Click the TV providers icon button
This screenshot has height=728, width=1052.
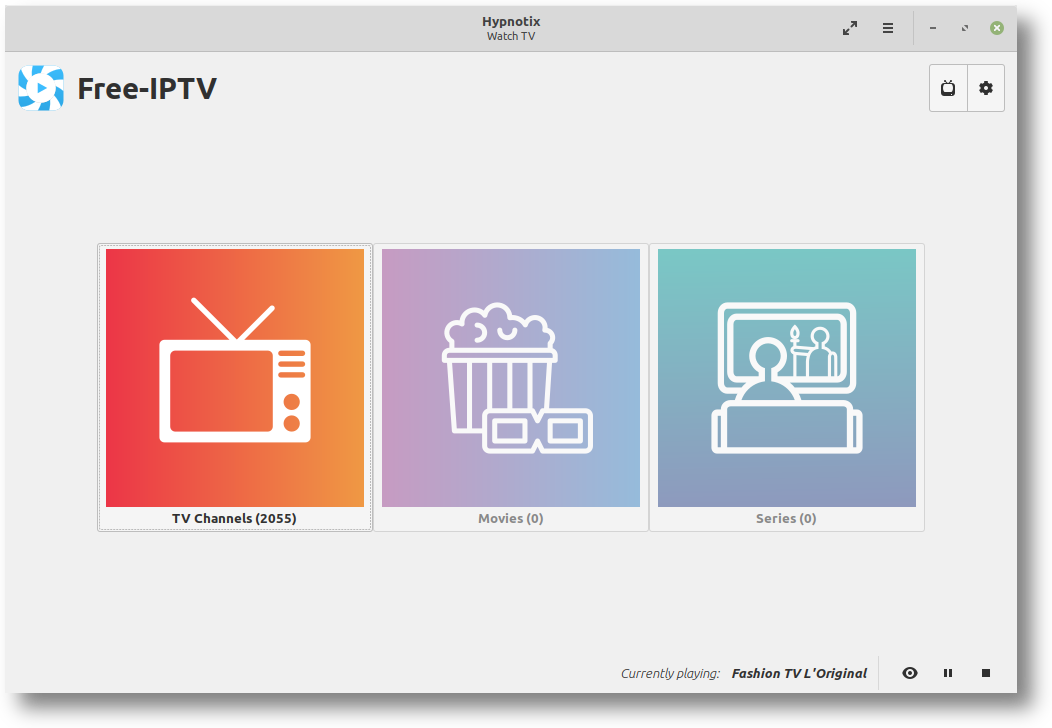(948, 88)
